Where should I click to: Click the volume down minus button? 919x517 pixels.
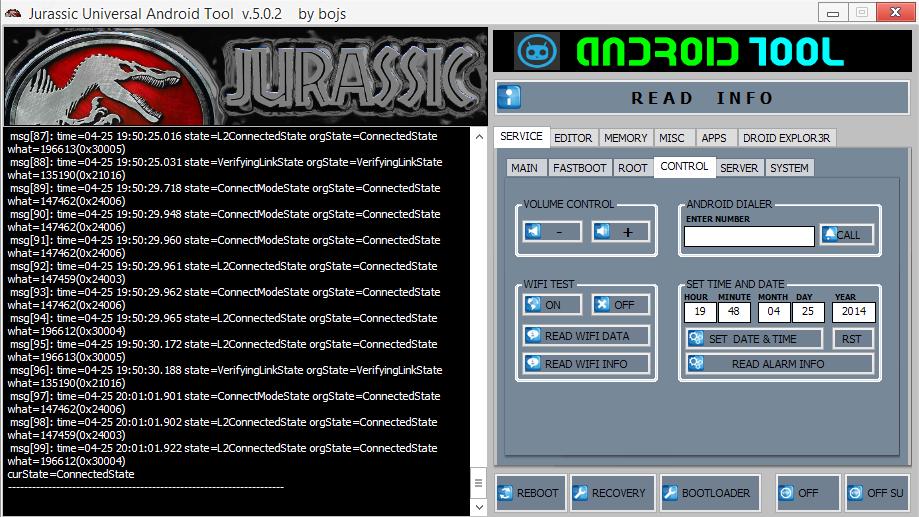pos(551,232)
